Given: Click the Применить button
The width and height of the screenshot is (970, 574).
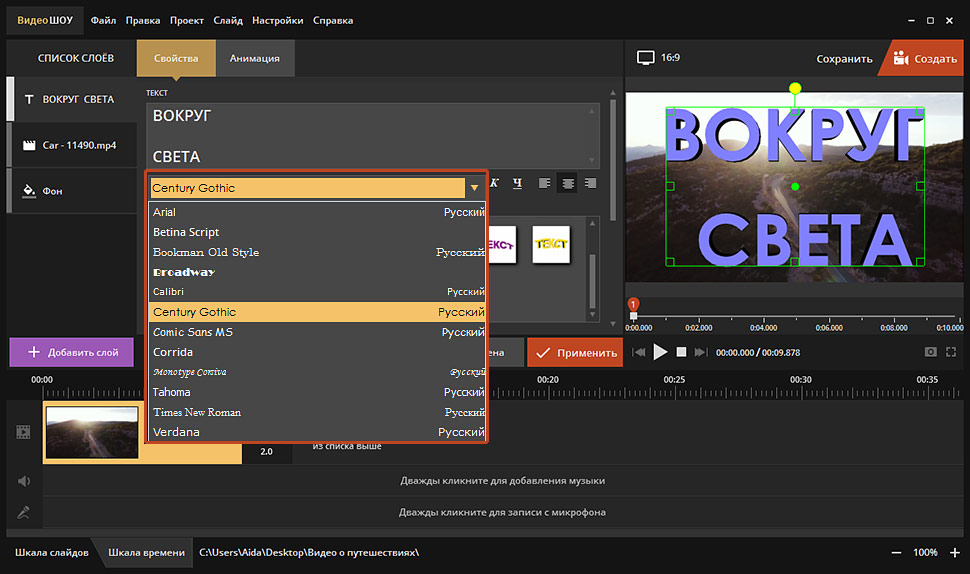Looking at the screenshot, I should pyautogui.click(x=575, y=353).
